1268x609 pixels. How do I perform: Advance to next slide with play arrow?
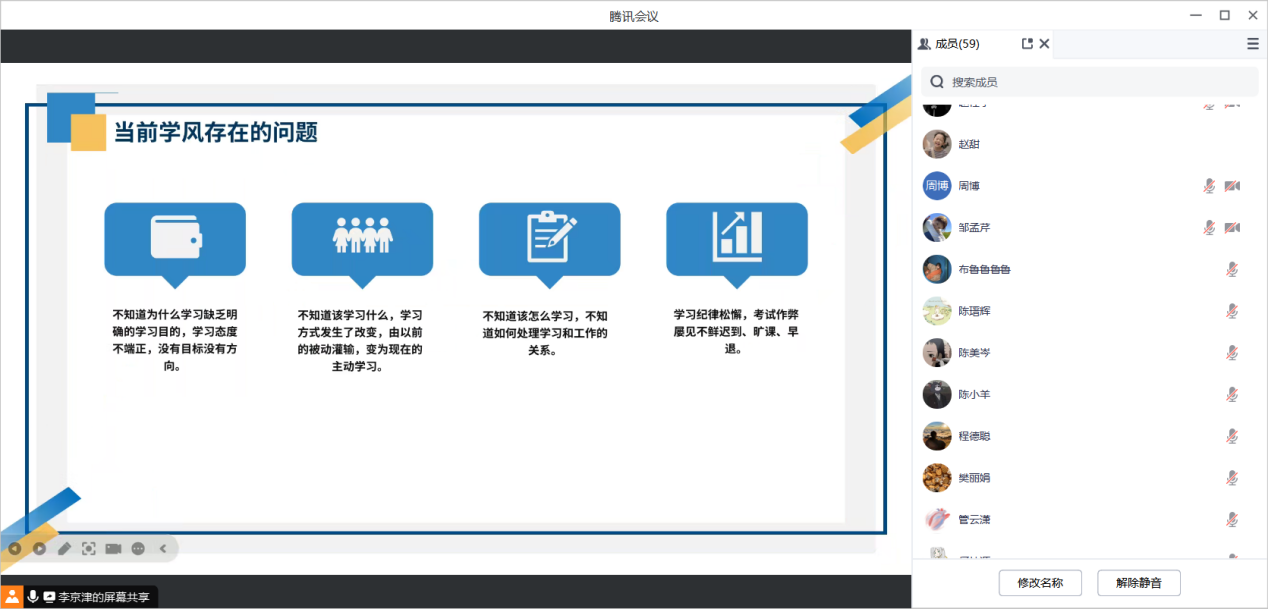pyautogui.click(x=40, y=548)
